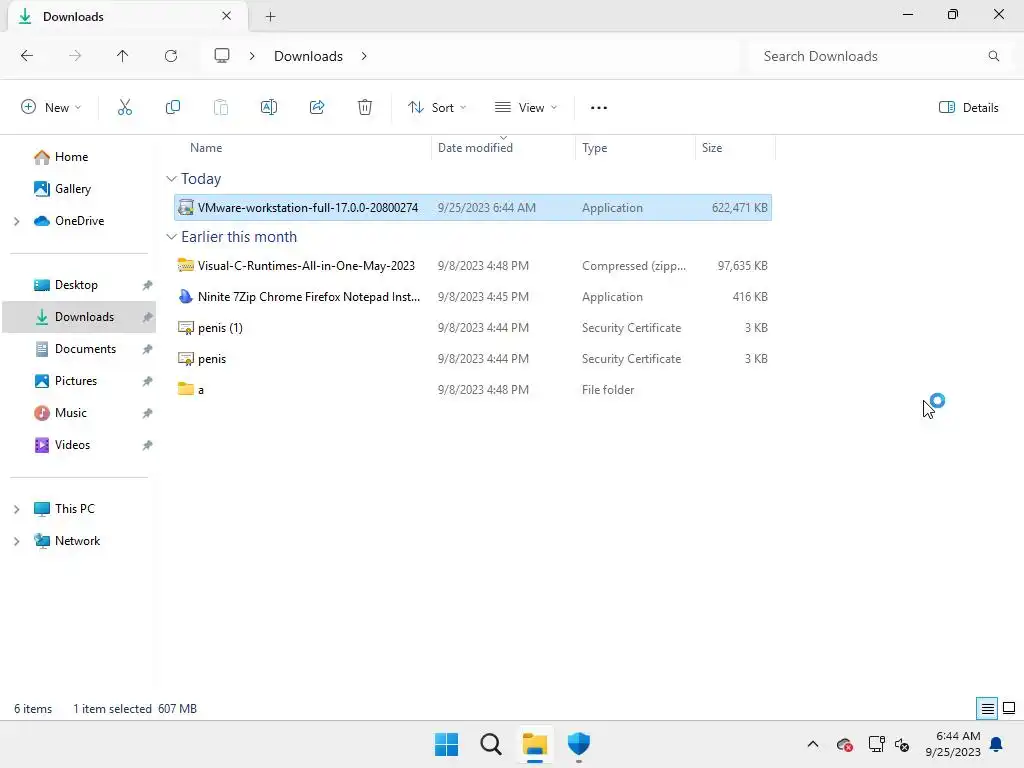1024x768 pixels.
Task: Click the Visual-C-Runtimes zip folder icon
Action: coord(185,265)
